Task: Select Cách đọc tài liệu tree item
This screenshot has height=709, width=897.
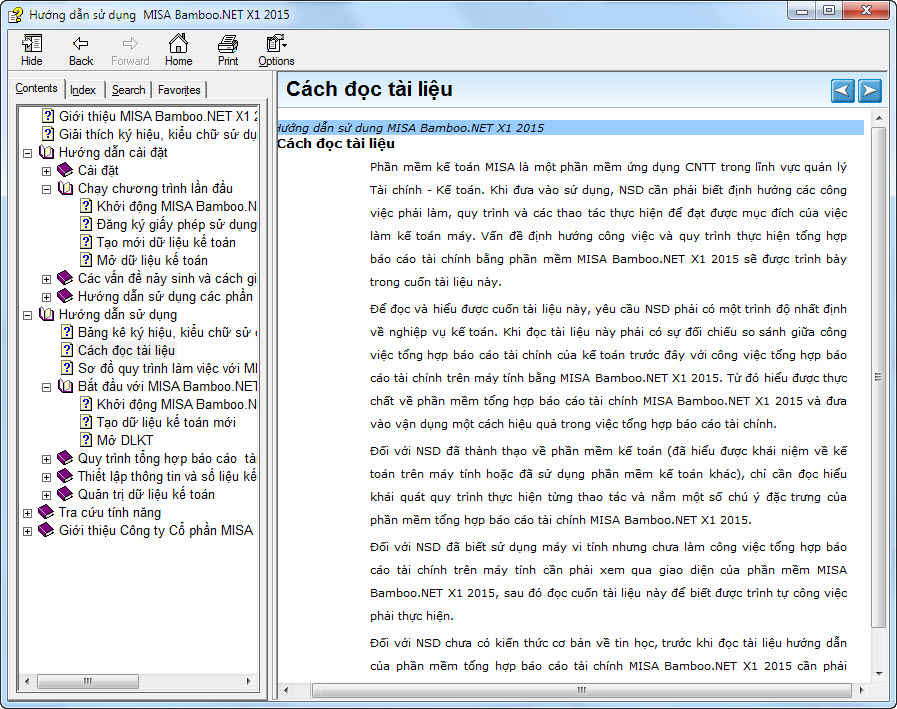Action: [x=126, y=350]
